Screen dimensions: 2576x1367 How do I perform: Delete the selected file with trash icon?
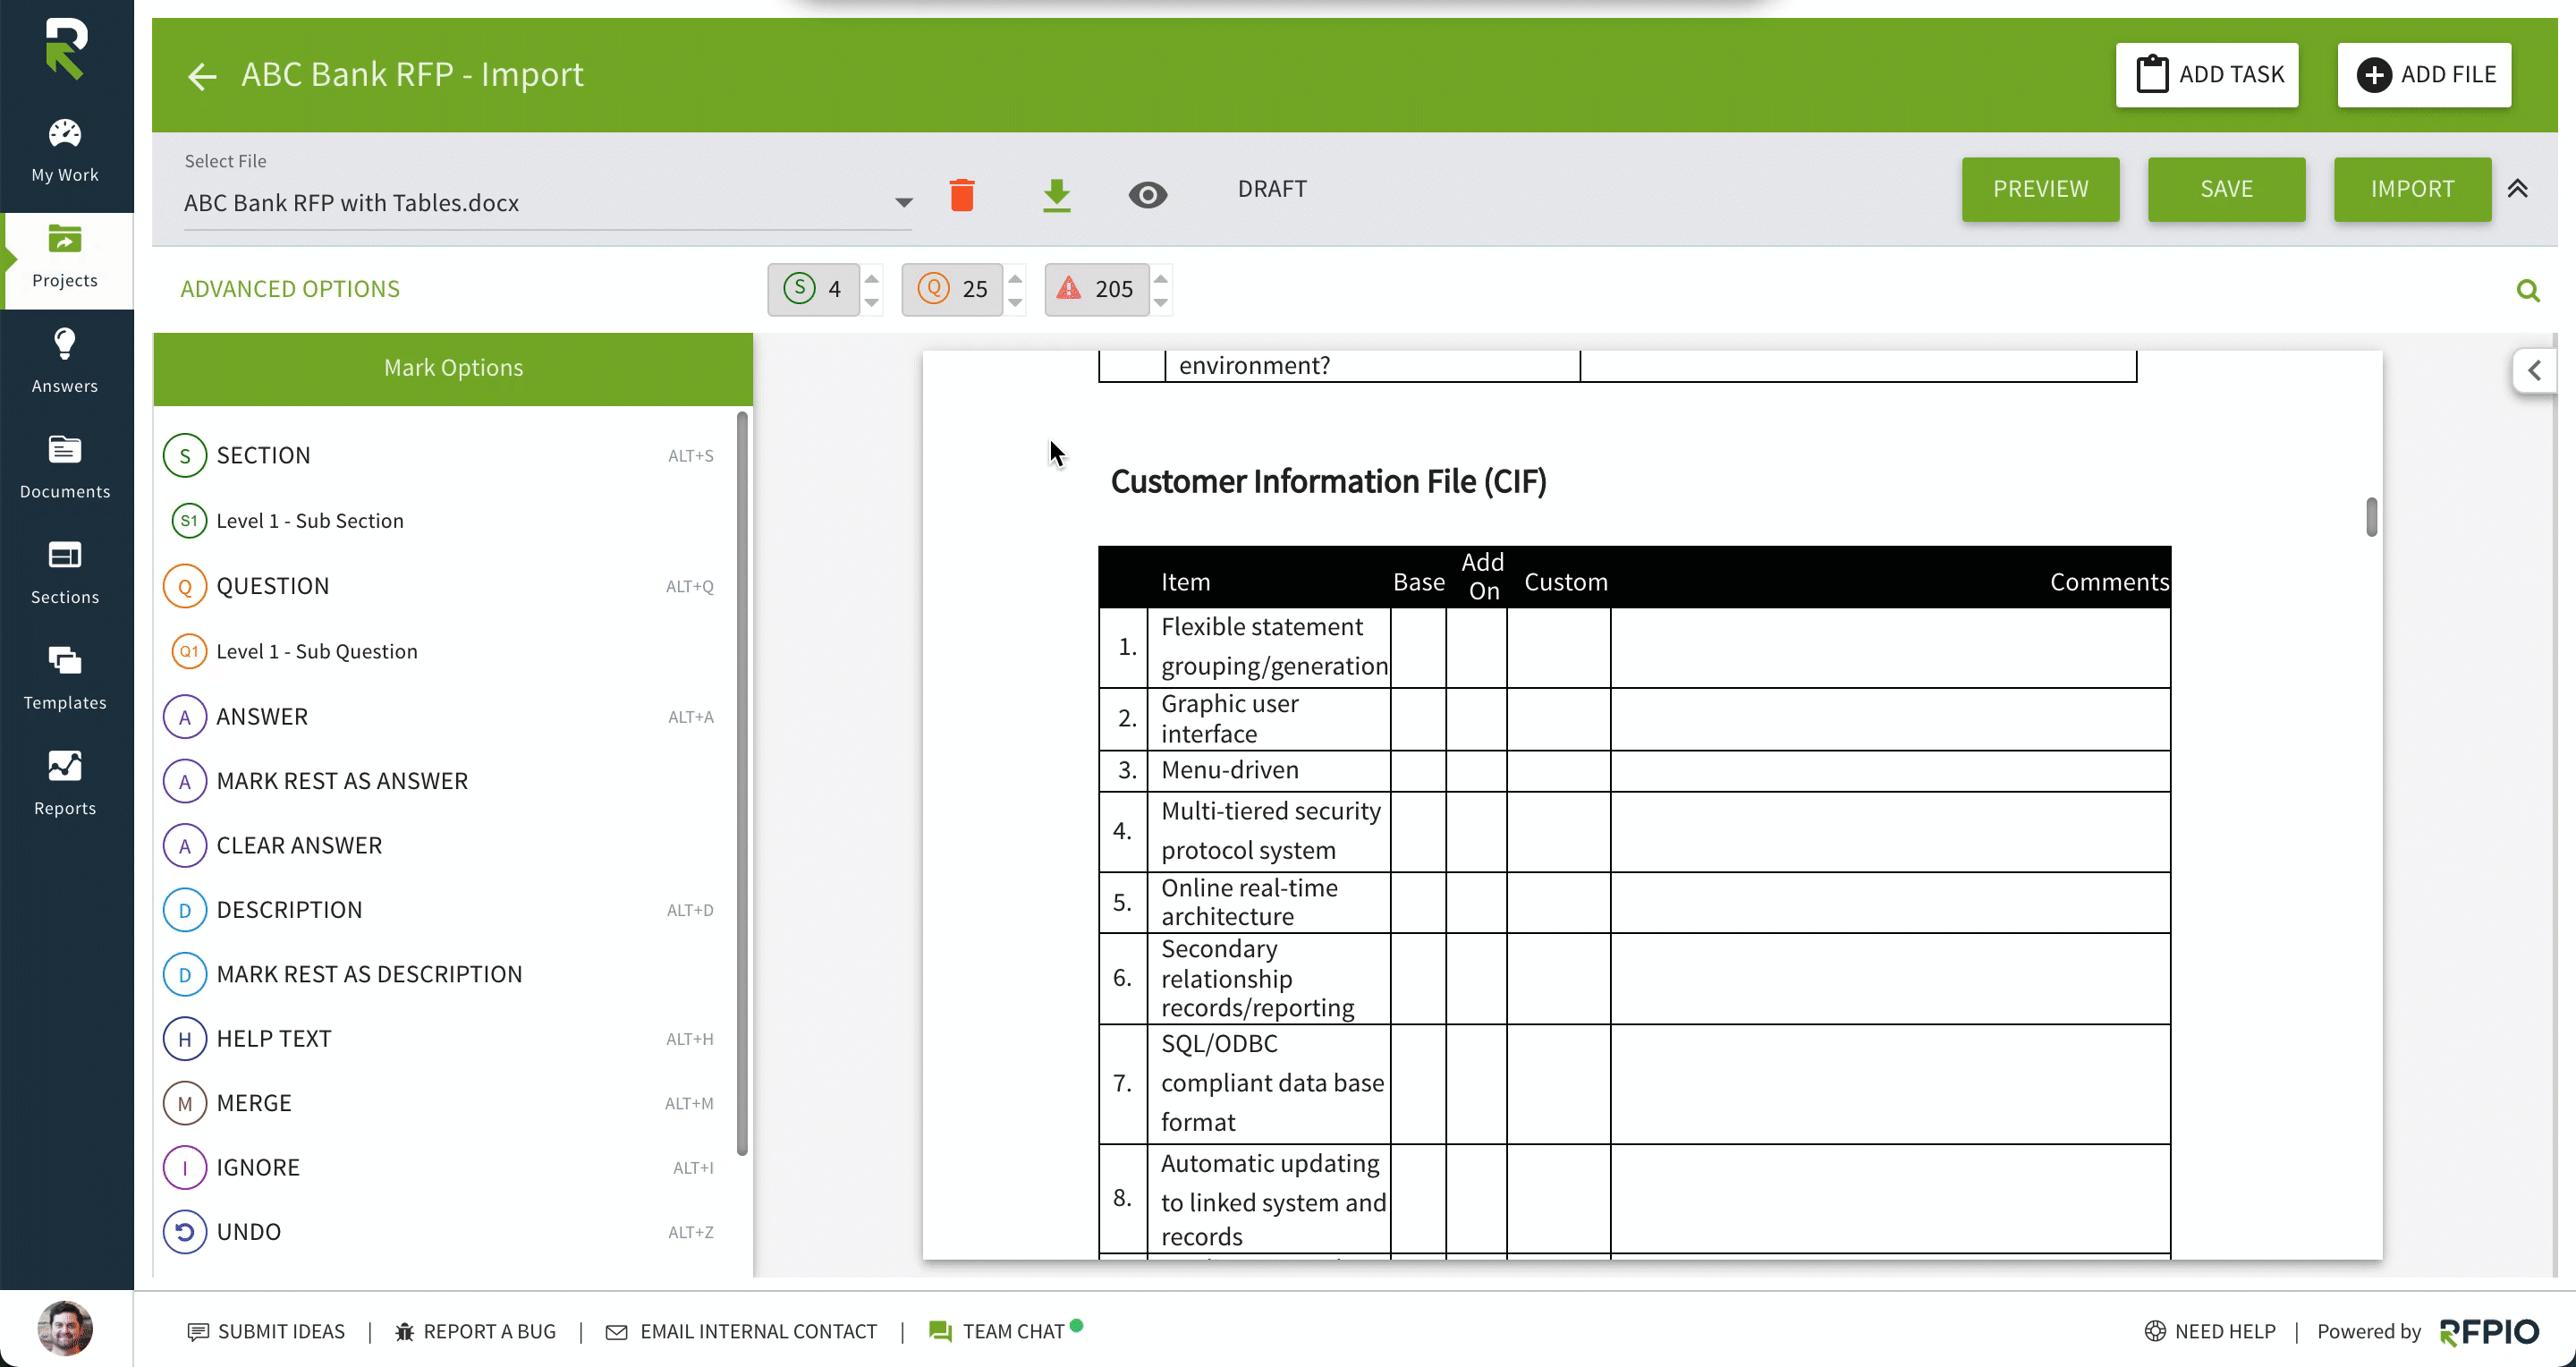(962, 195)
